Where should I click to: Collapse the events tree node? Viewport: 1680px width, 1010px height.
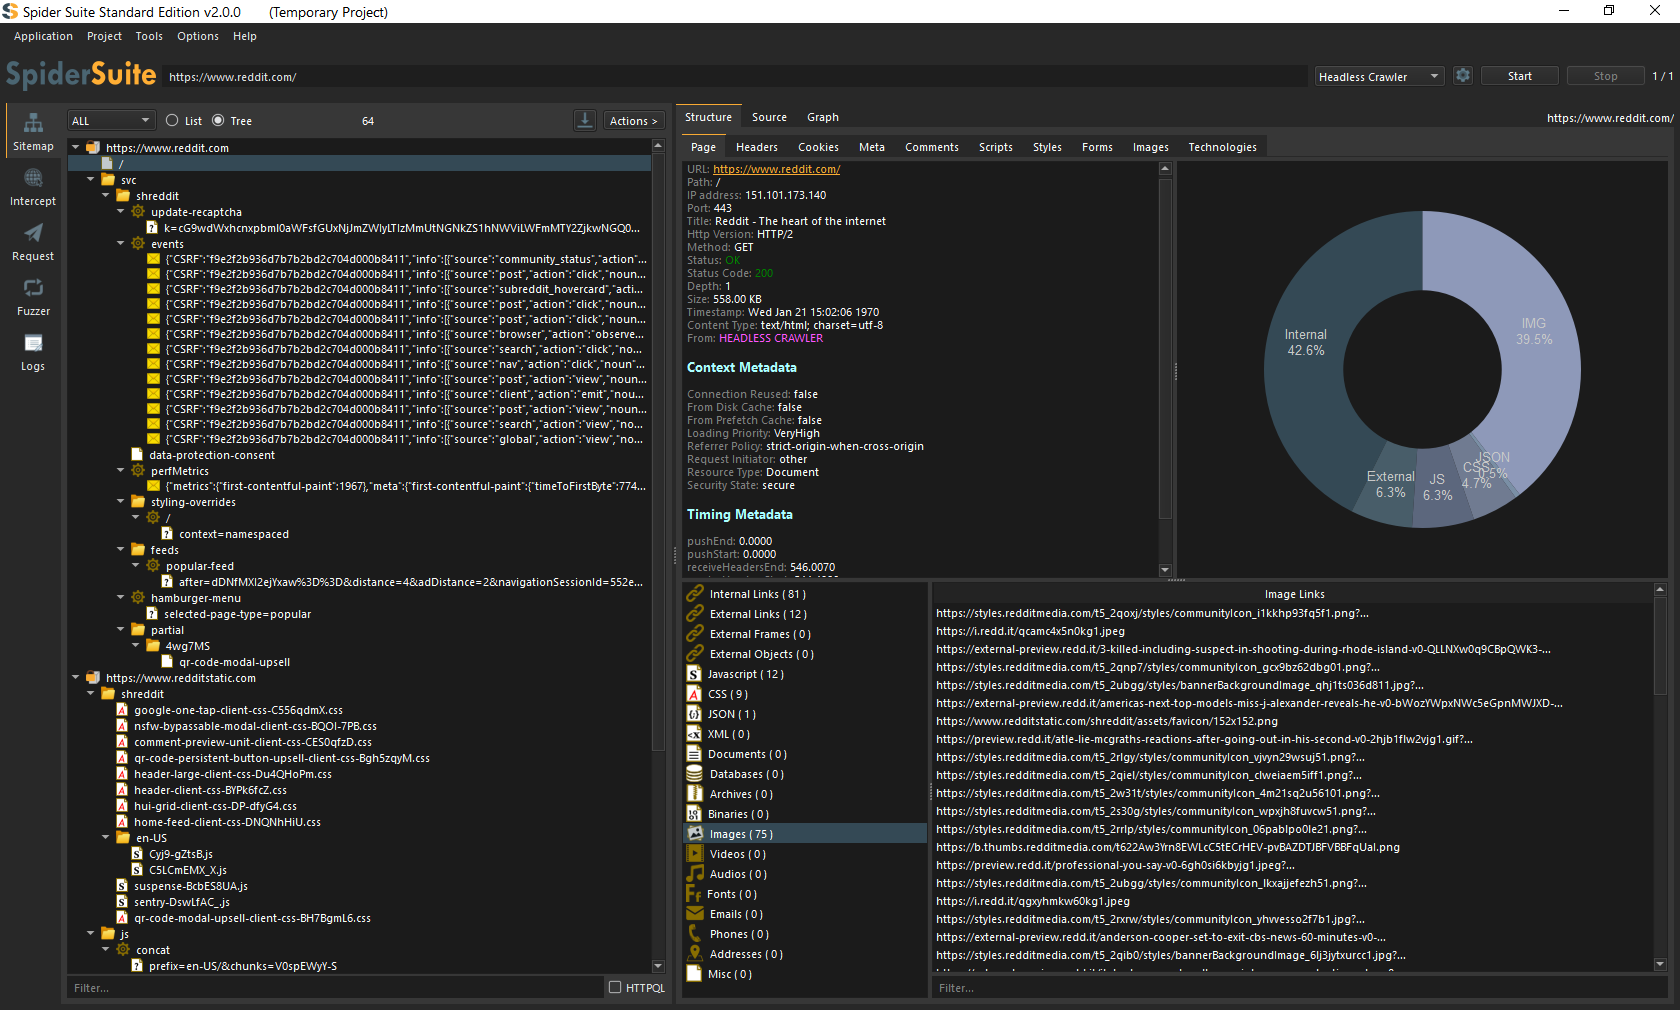point(121,244)
